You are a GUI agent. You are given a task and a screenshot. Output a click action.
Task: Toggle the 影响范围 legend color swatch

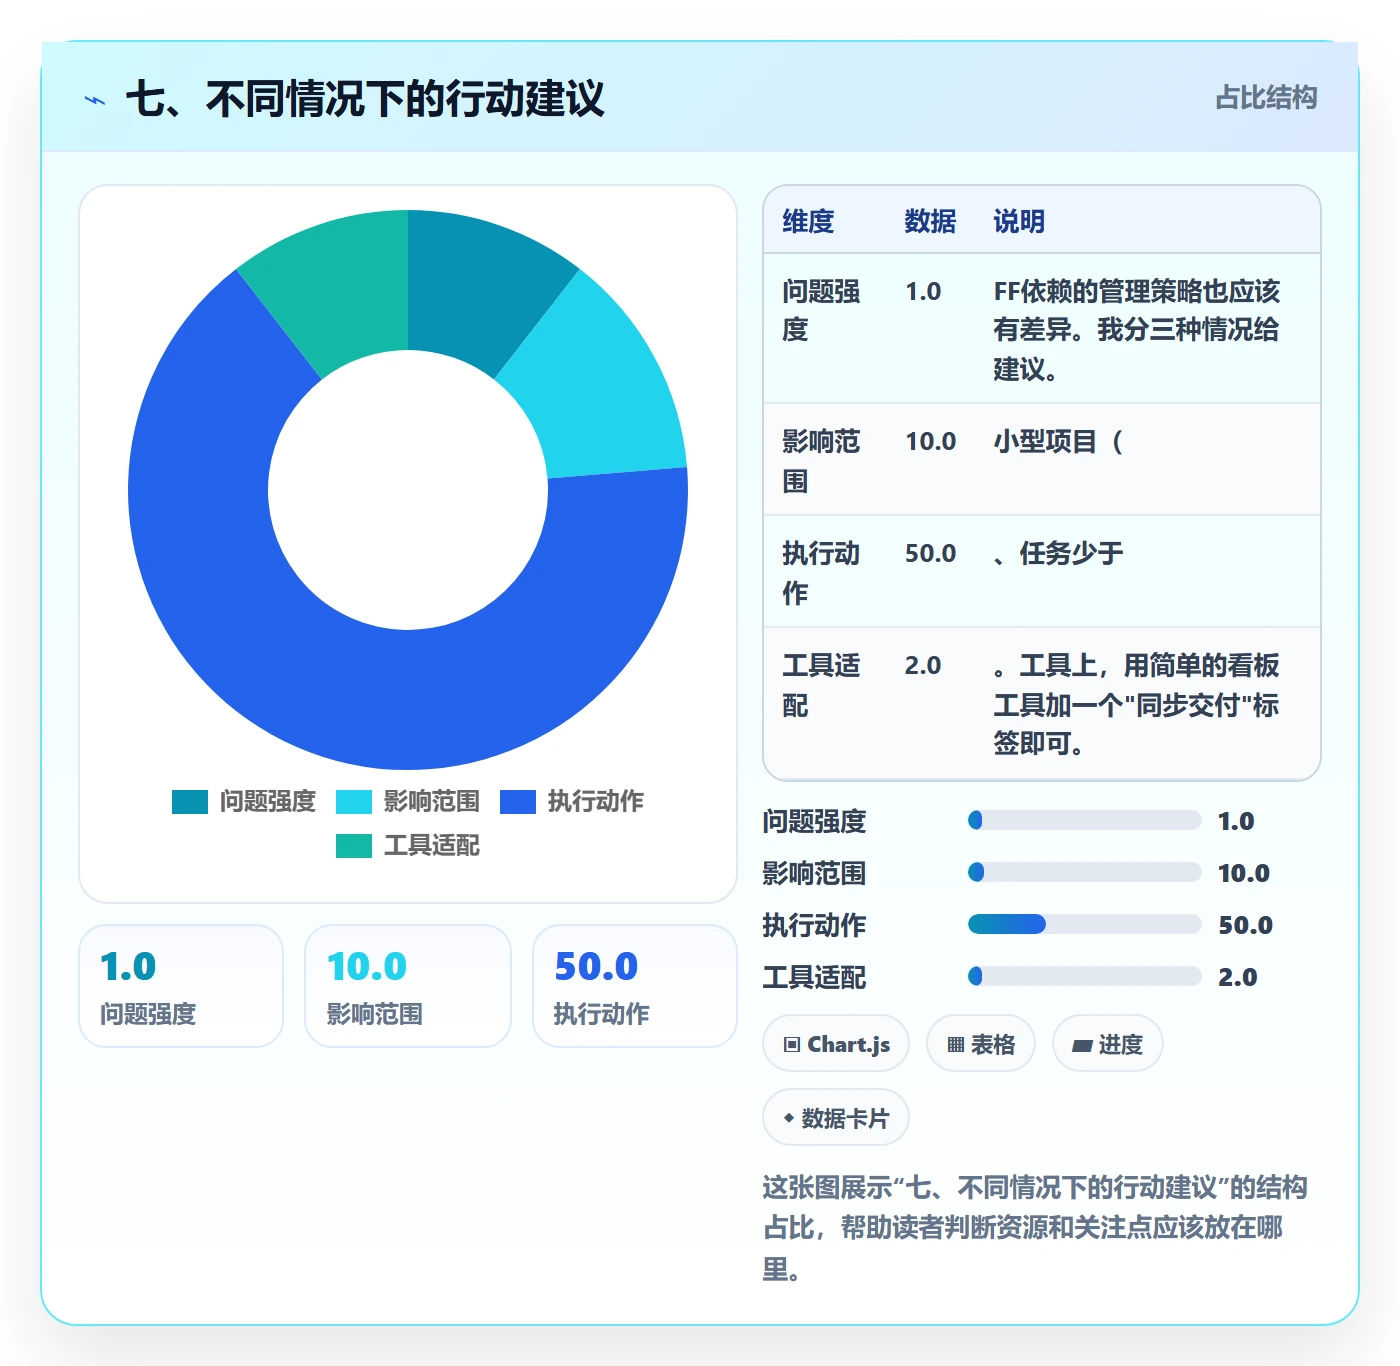pyautogui.click(x=354, y=802)
